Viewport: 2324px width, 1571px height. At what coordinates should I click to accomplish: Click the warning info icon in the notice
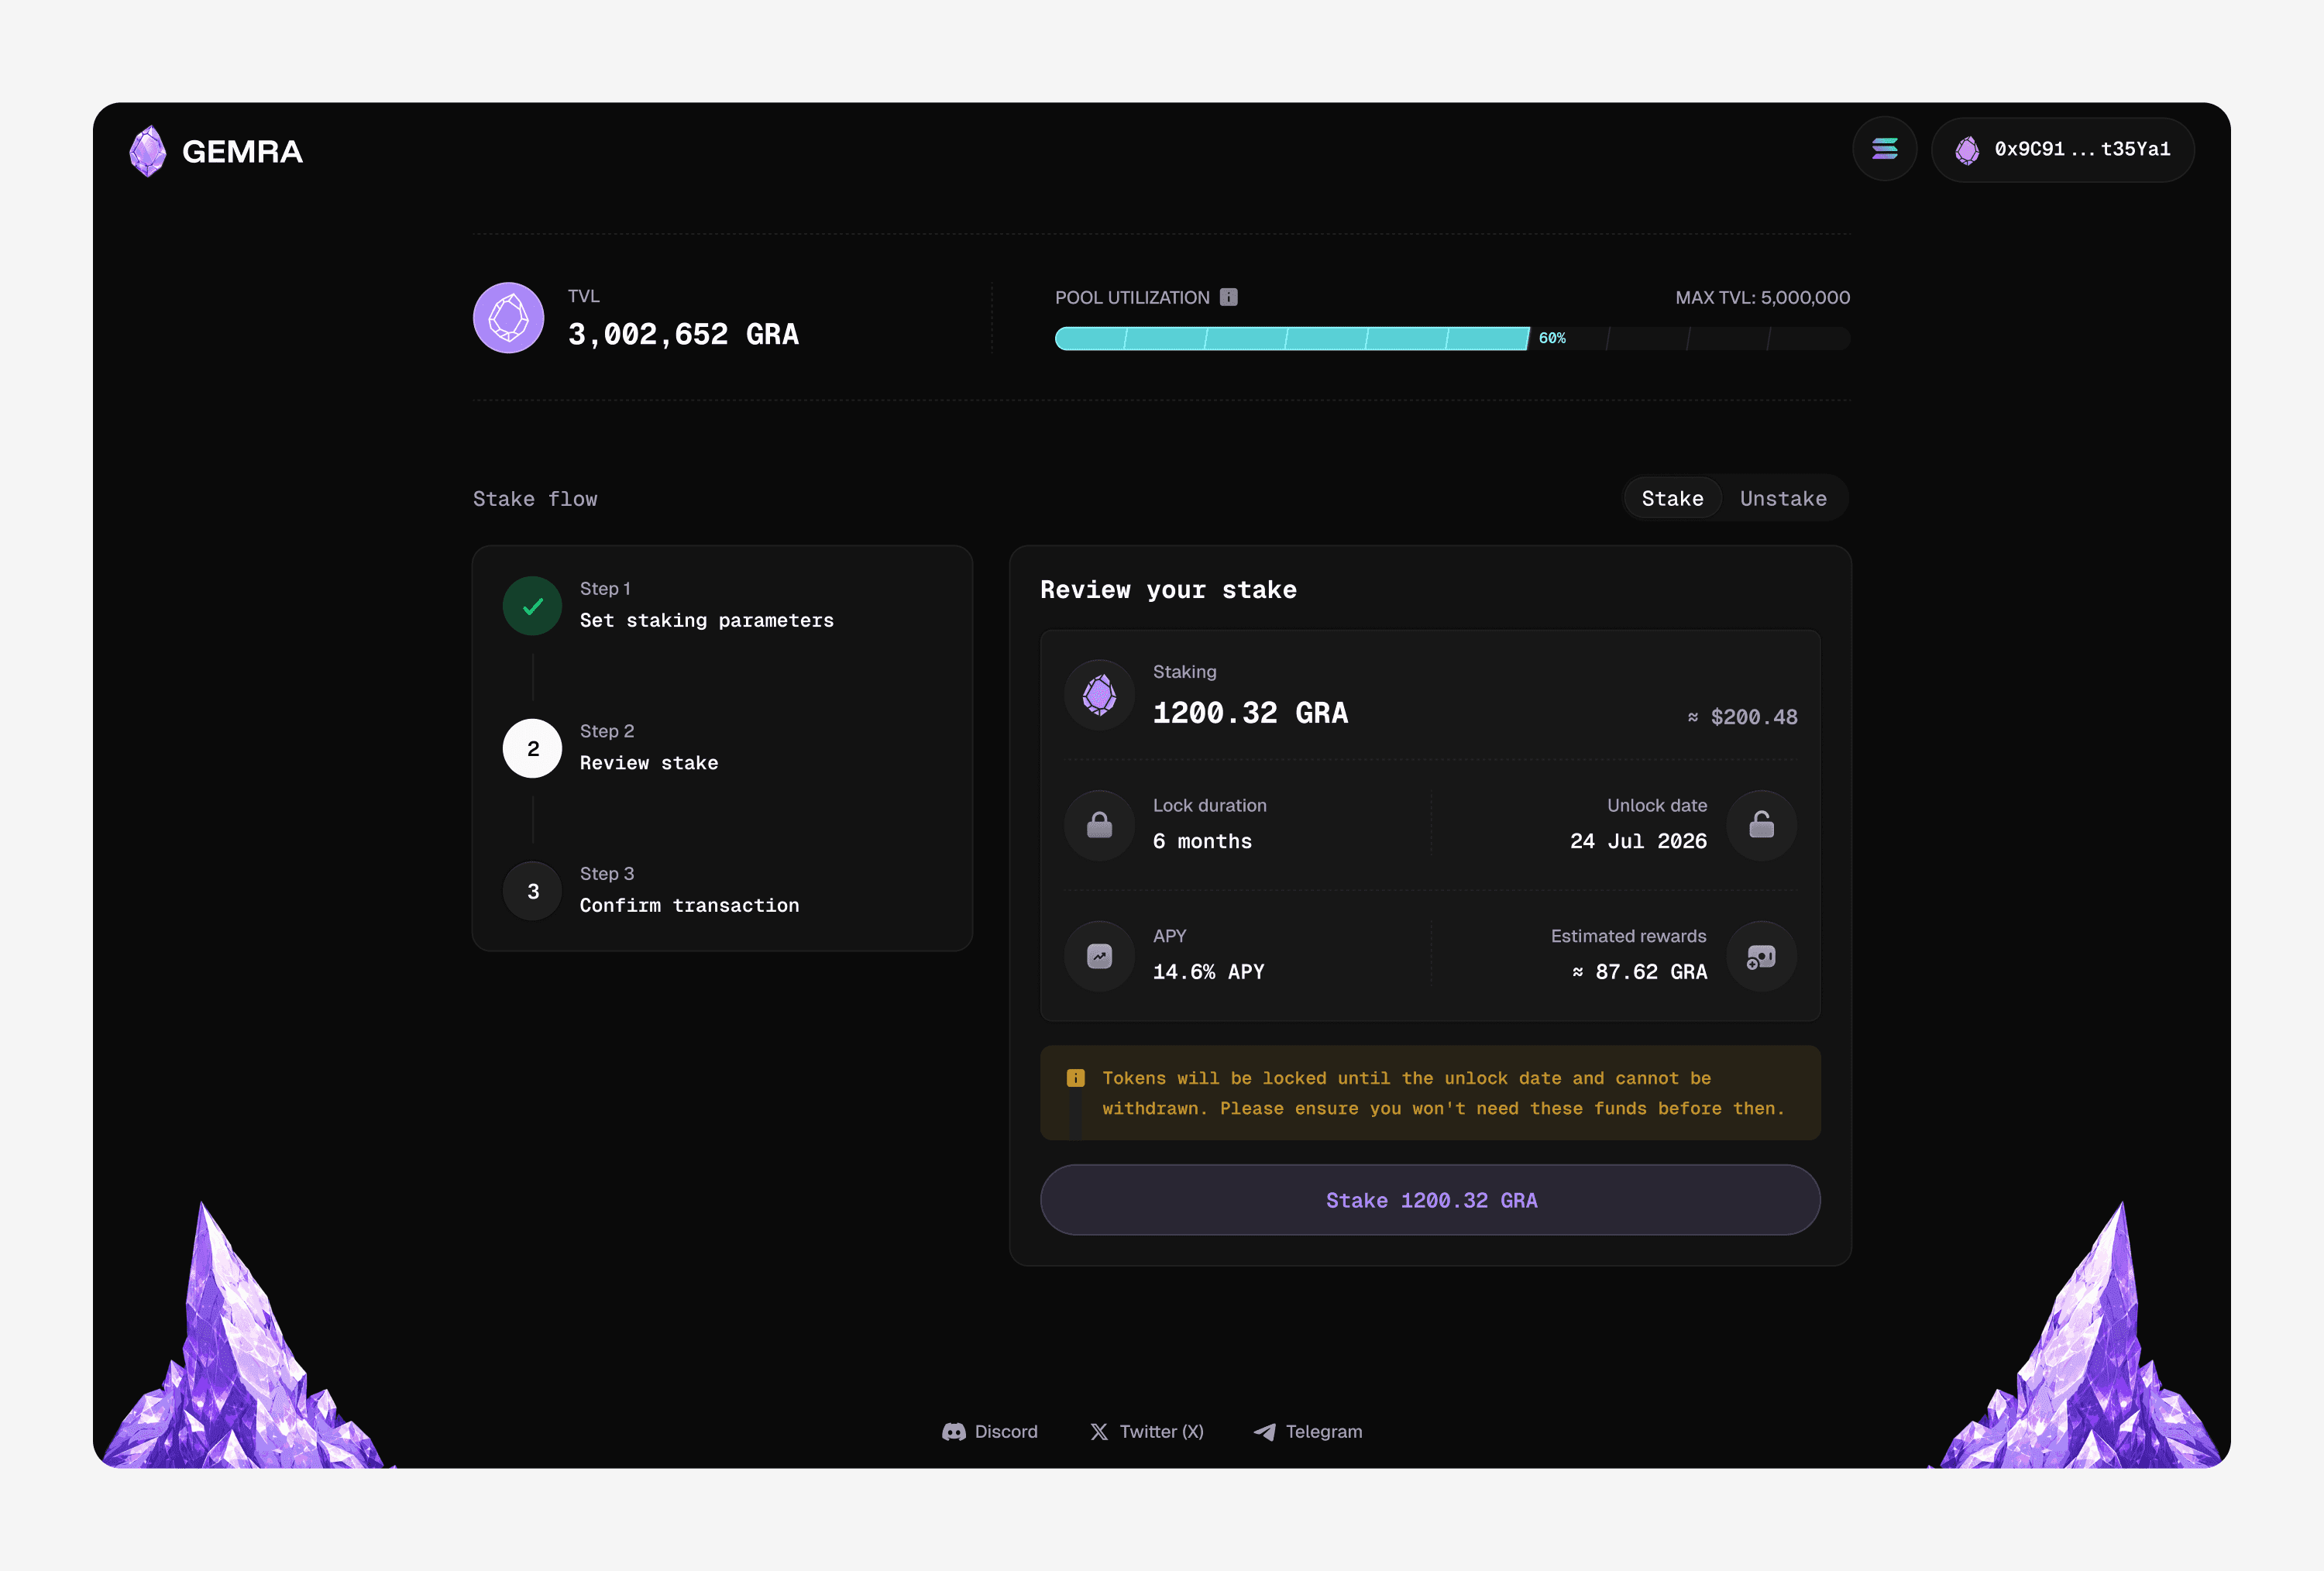[x=1076, y=1078]
